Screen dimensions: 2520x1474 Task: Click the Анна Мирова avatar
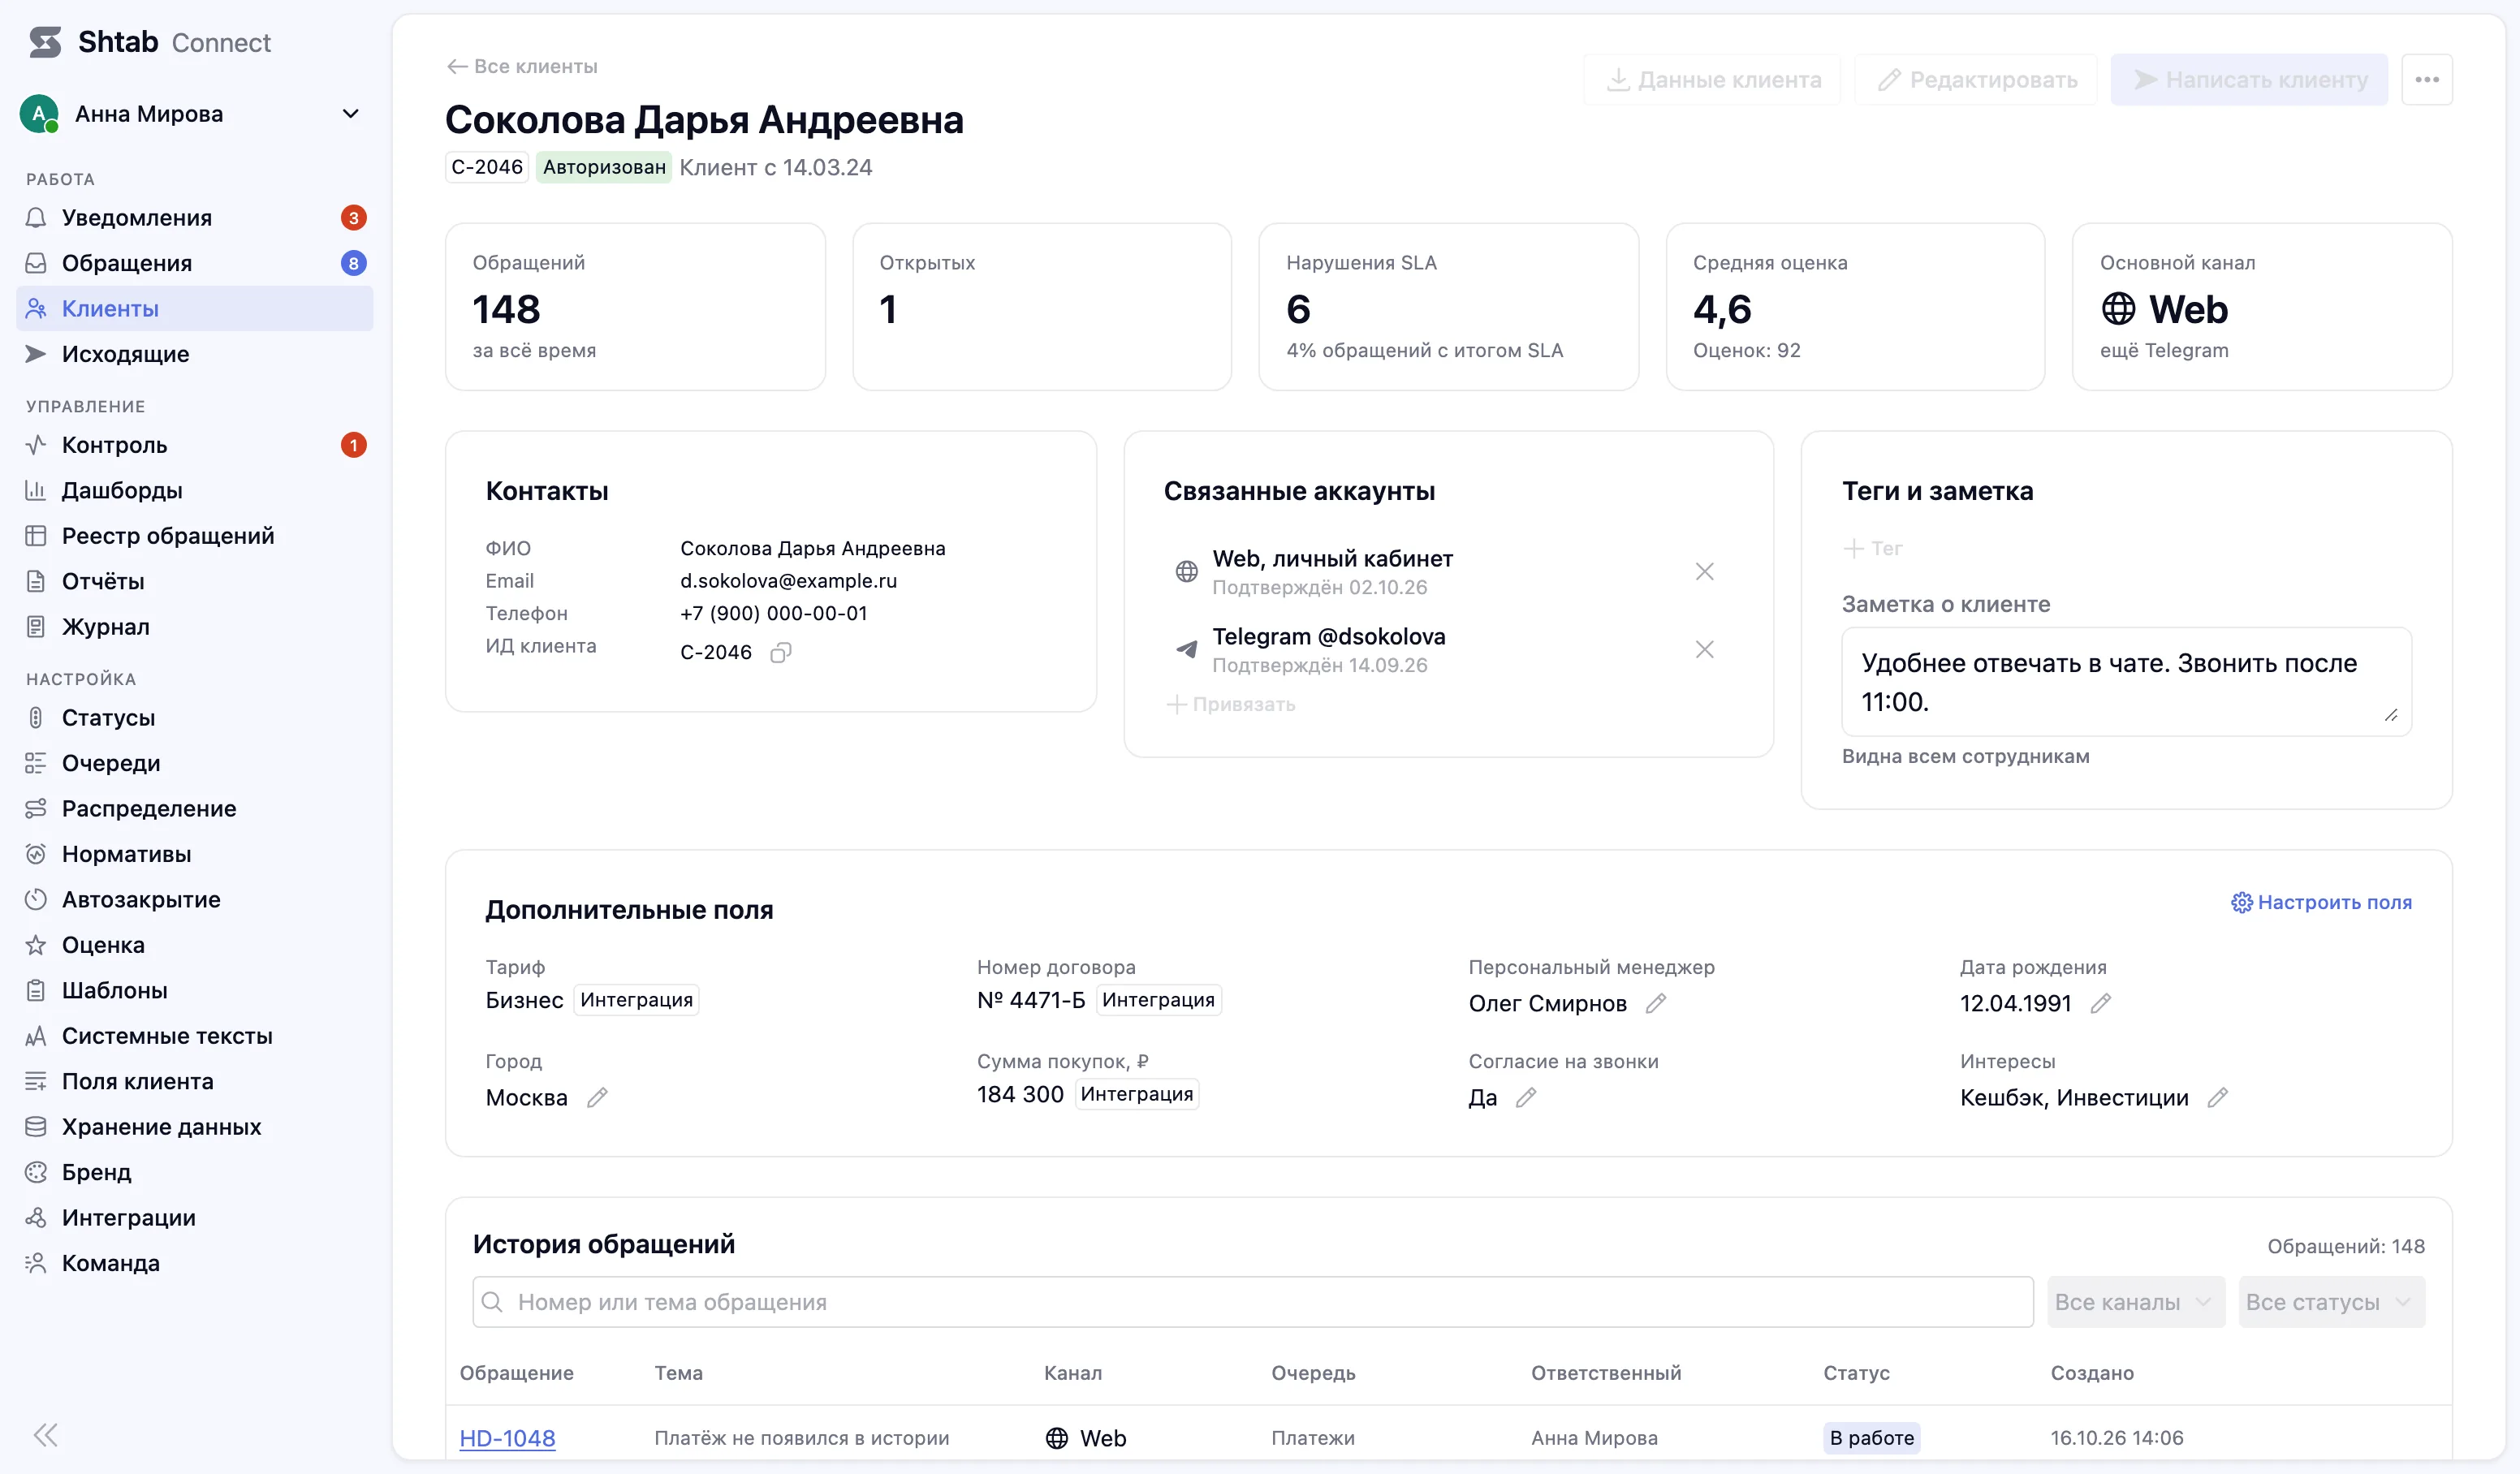point(39,114)
